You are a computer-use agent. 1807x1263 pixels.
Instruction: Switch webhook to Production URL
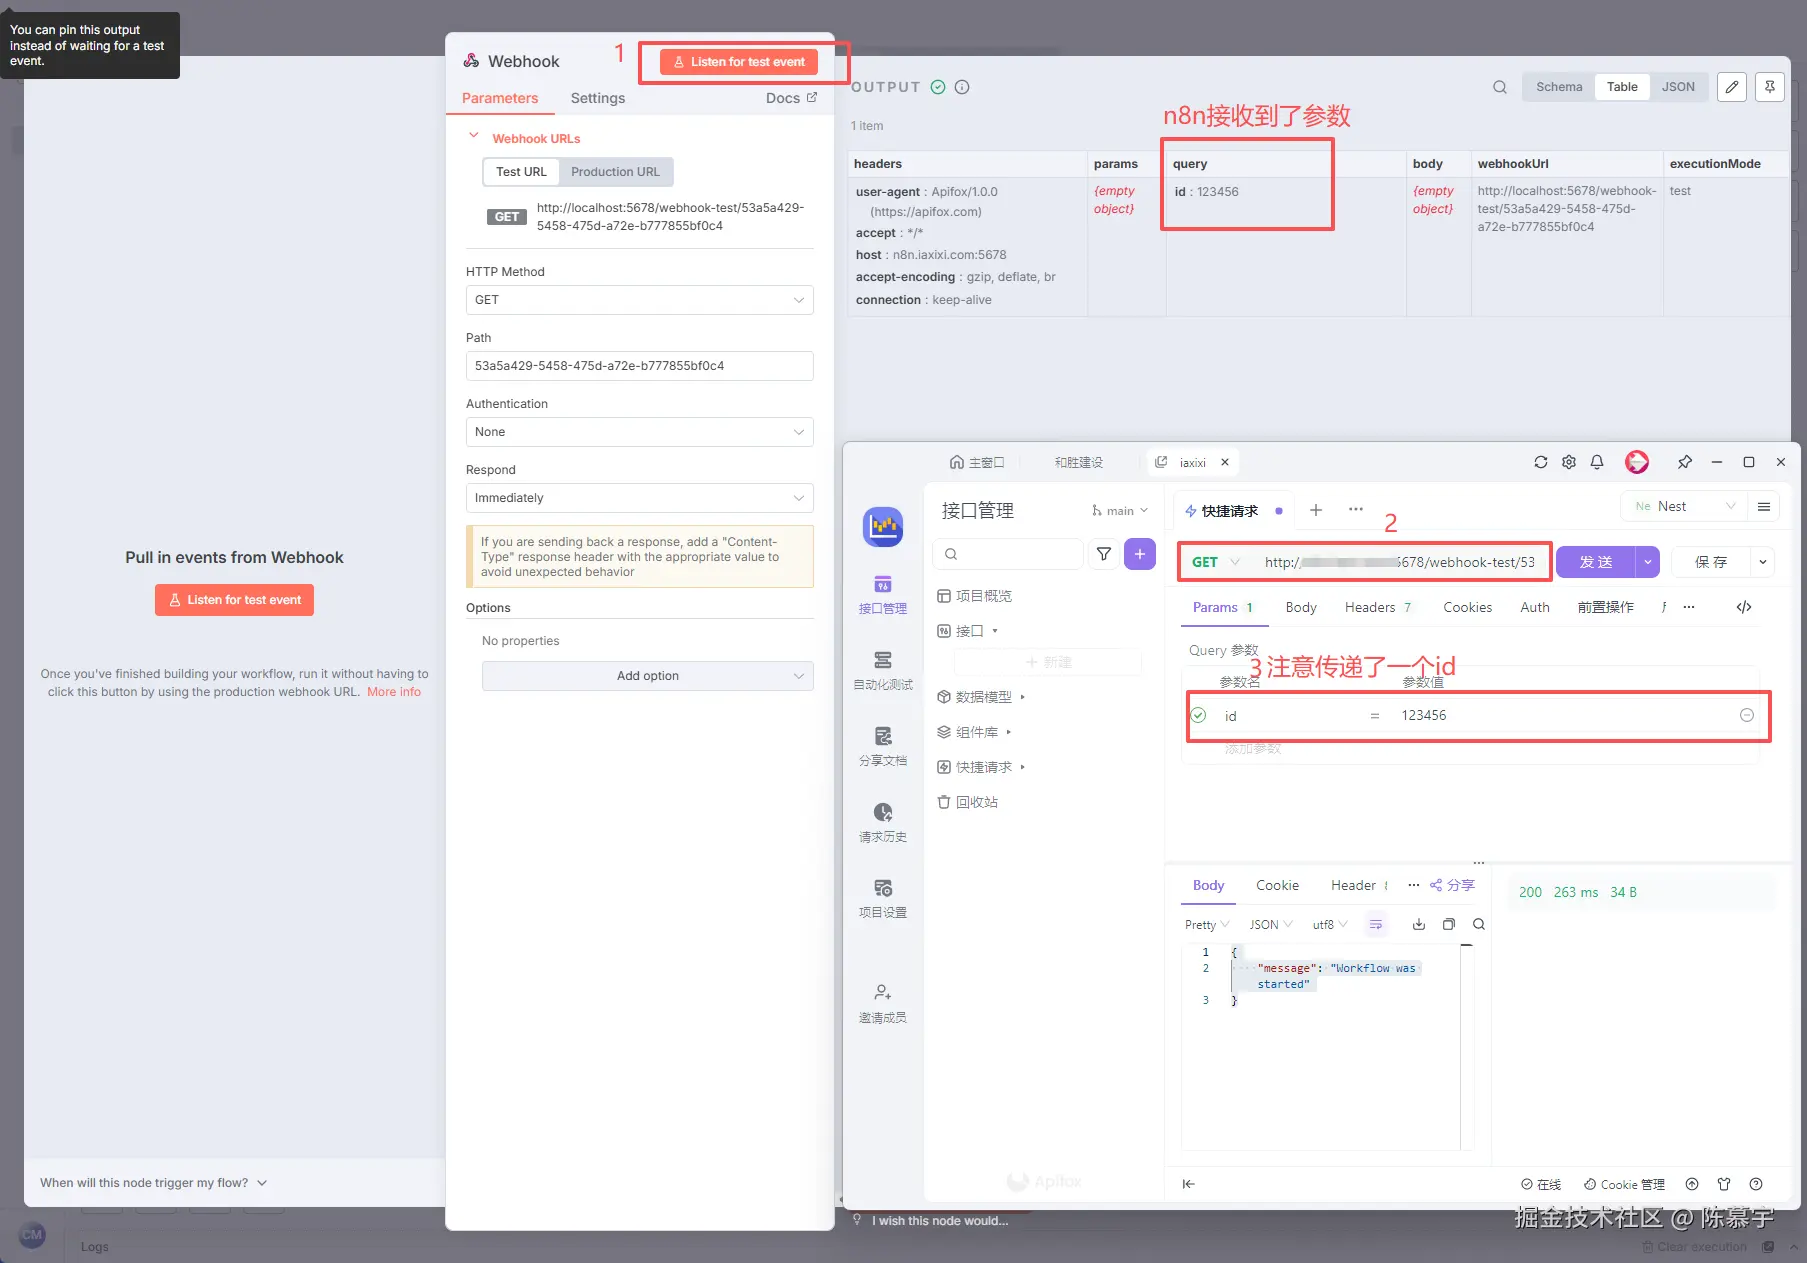click(615, 172)
